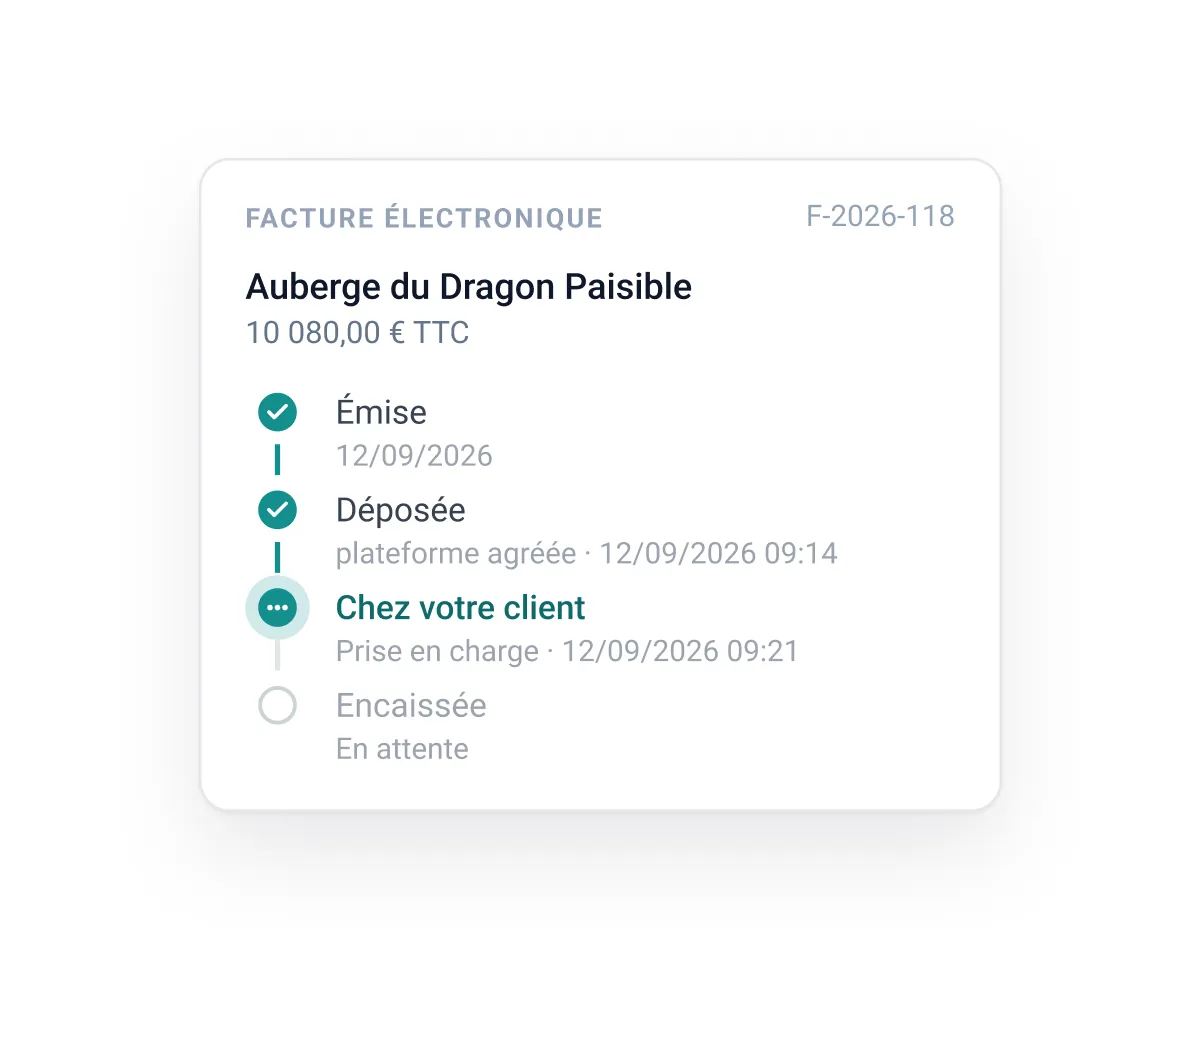The image size is (1203, 1053).
Task: Click the Émise green checkmark icon
Action: tap(277, 412)
